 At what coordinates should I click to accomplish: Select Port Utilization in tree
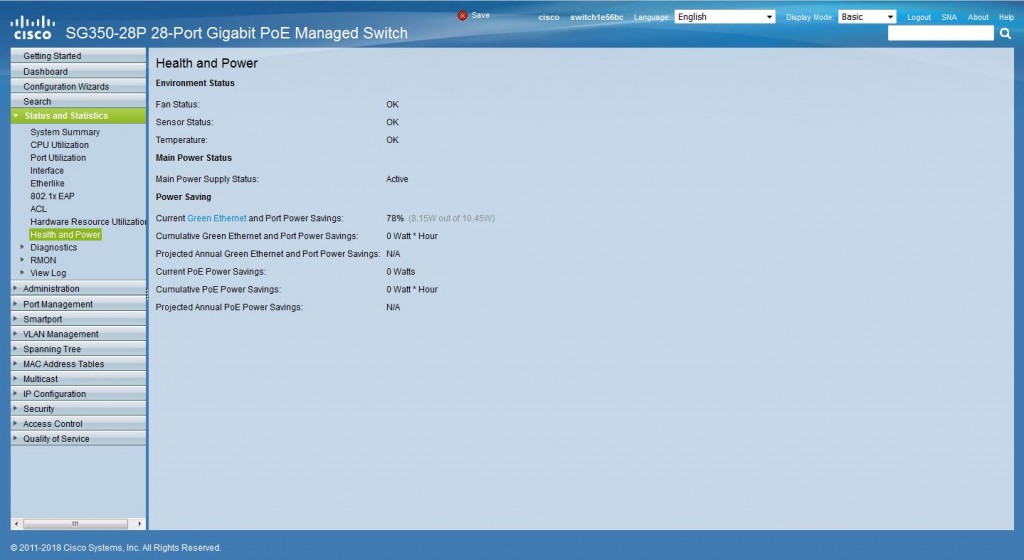57,158
